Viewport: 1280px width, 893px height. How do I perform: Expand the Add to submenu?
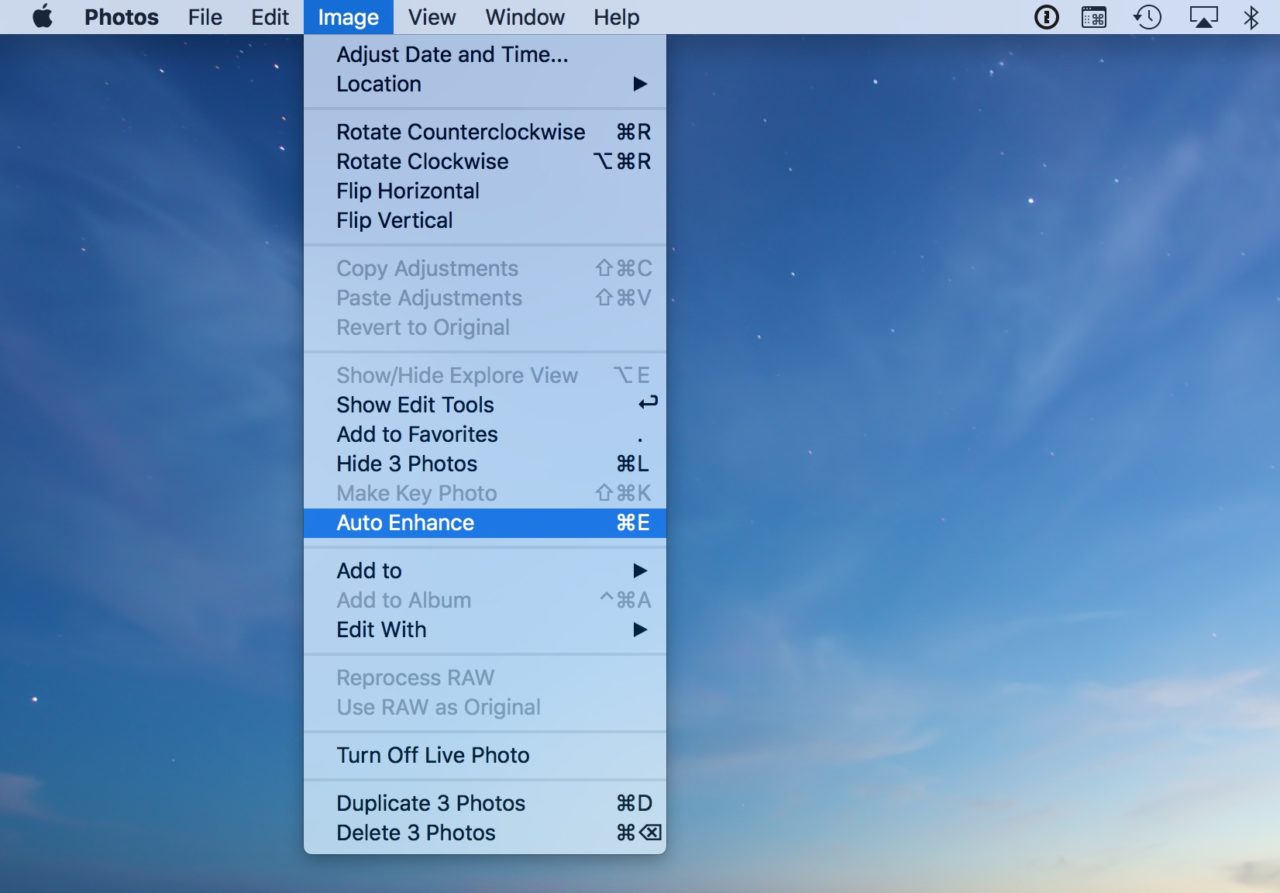[x=485, y=571]
